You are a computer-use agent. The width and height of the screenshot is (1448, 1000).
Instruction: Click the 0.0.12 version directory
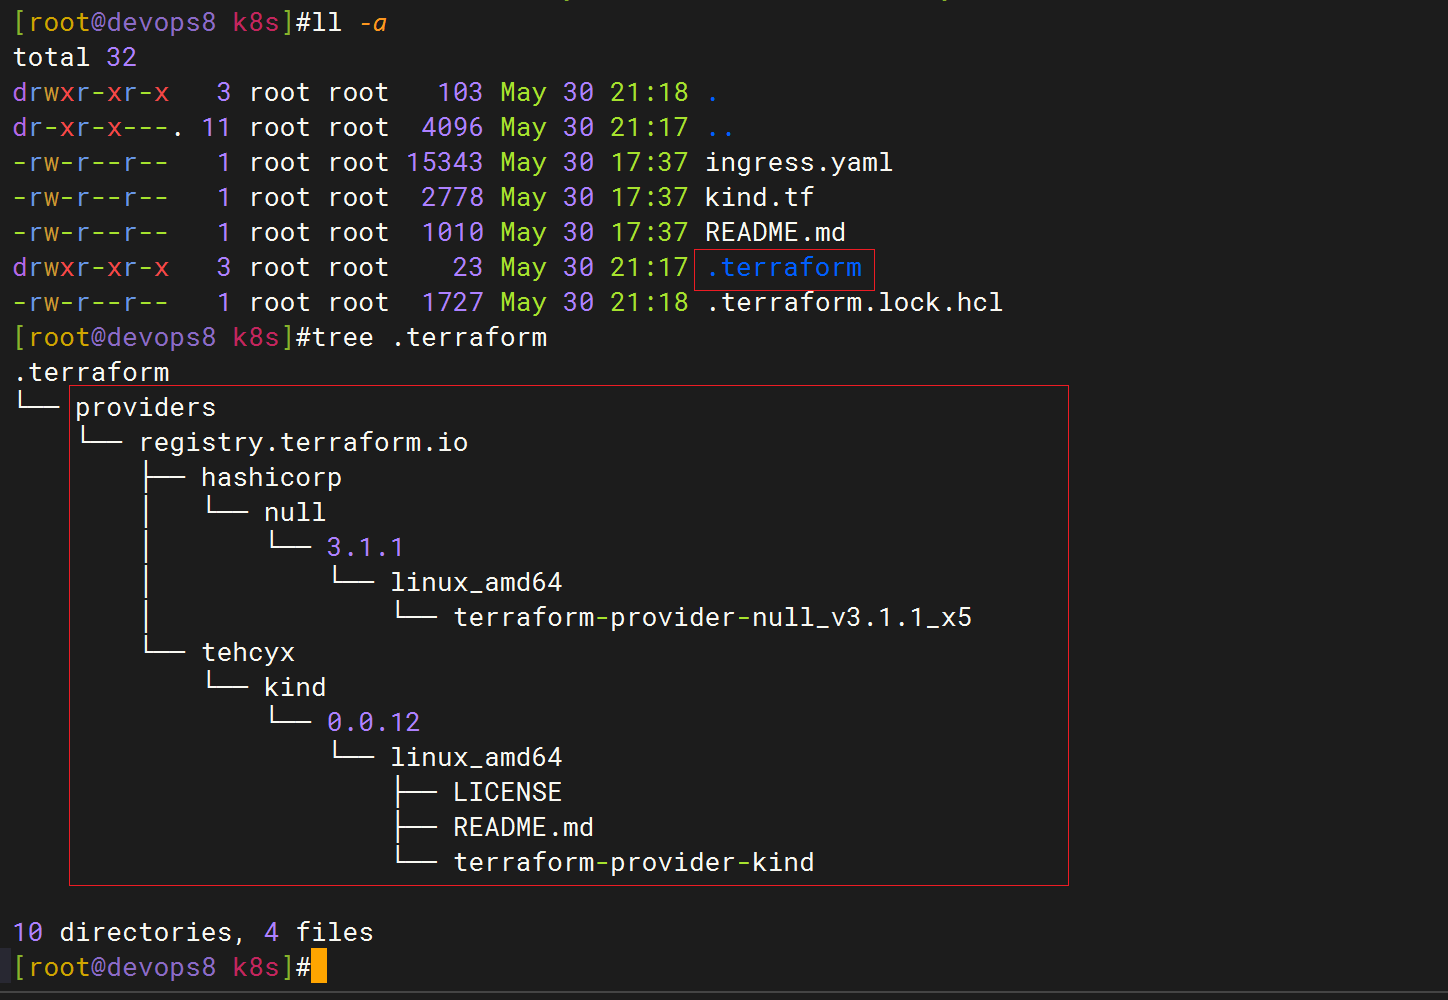pos(373,722)
